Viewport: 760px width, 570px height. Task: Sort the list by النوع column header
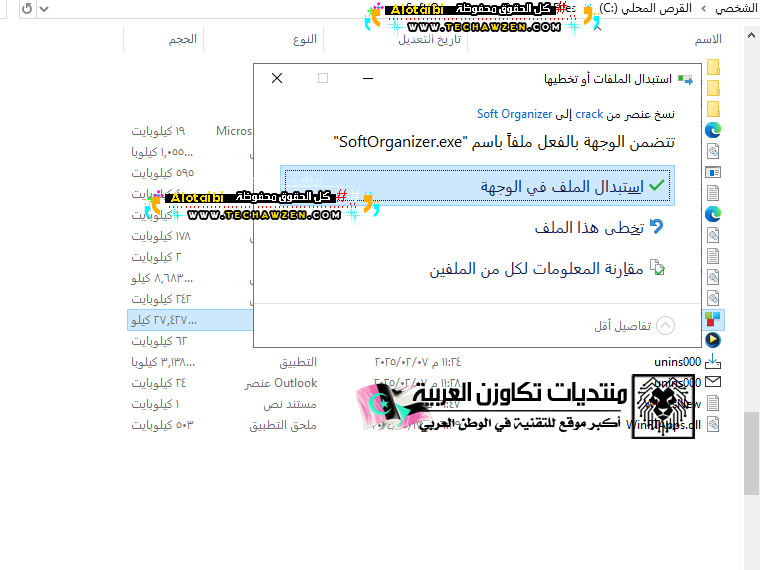pyautogui.click(x=305, y=39)
